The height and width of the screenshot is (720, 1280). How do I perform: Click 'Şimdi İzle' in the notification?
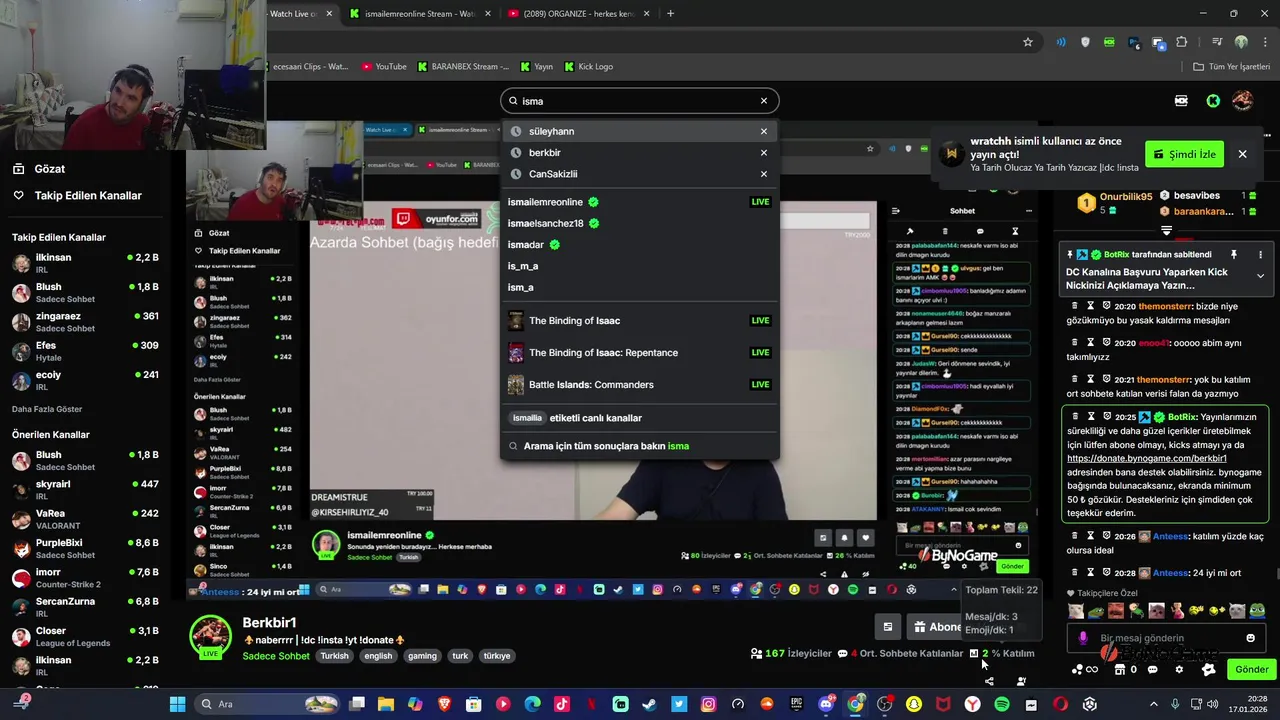(1184, 154)
